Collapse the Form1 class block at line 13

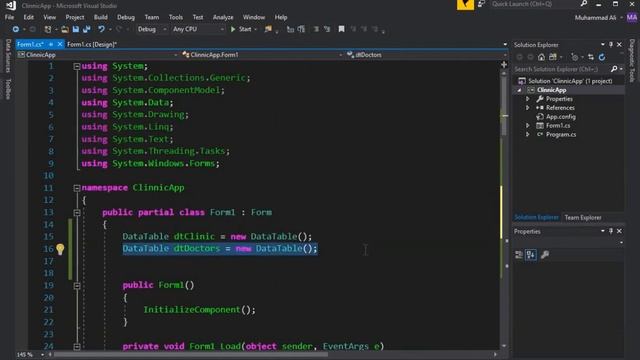(77, 212)
